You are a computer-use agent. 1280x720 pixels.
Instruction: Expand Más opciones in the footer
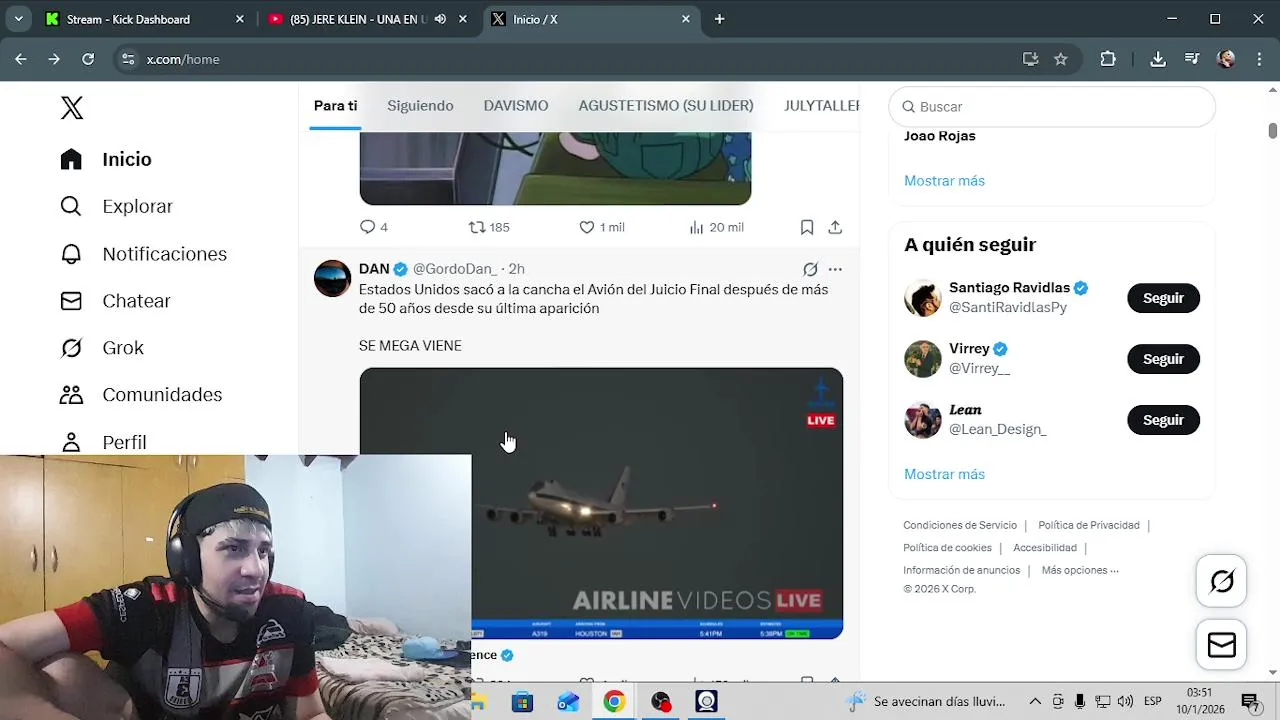(x=1080, y=570)
